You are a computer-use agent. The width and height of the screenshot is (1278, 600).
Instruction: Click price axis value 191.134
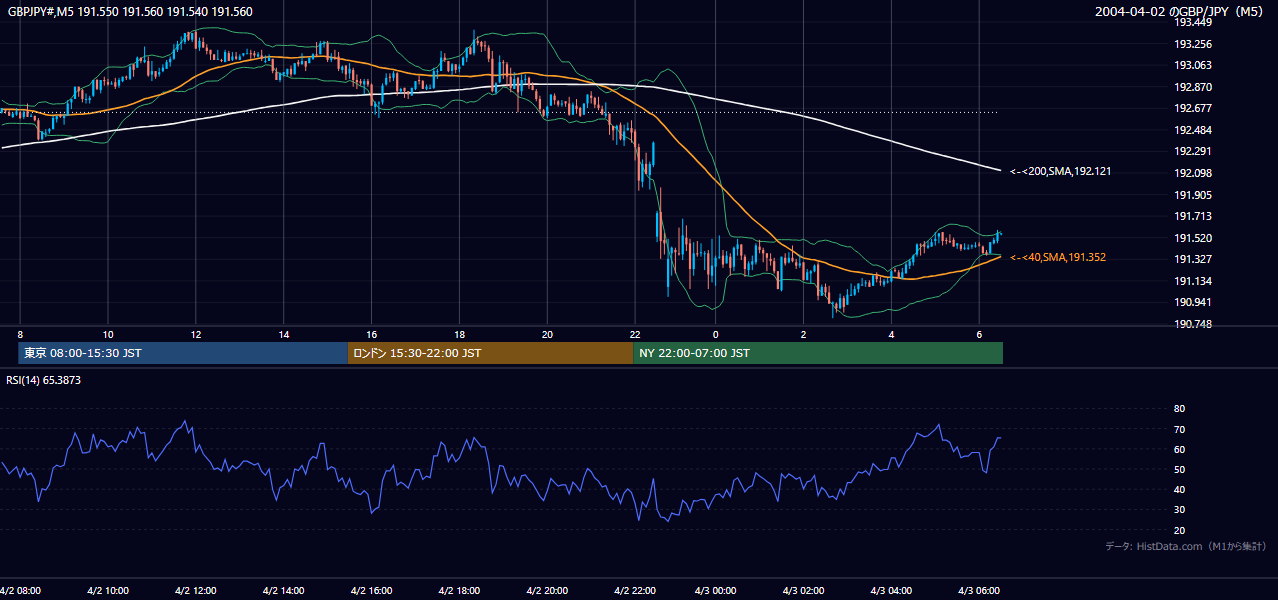(1192, 281)
